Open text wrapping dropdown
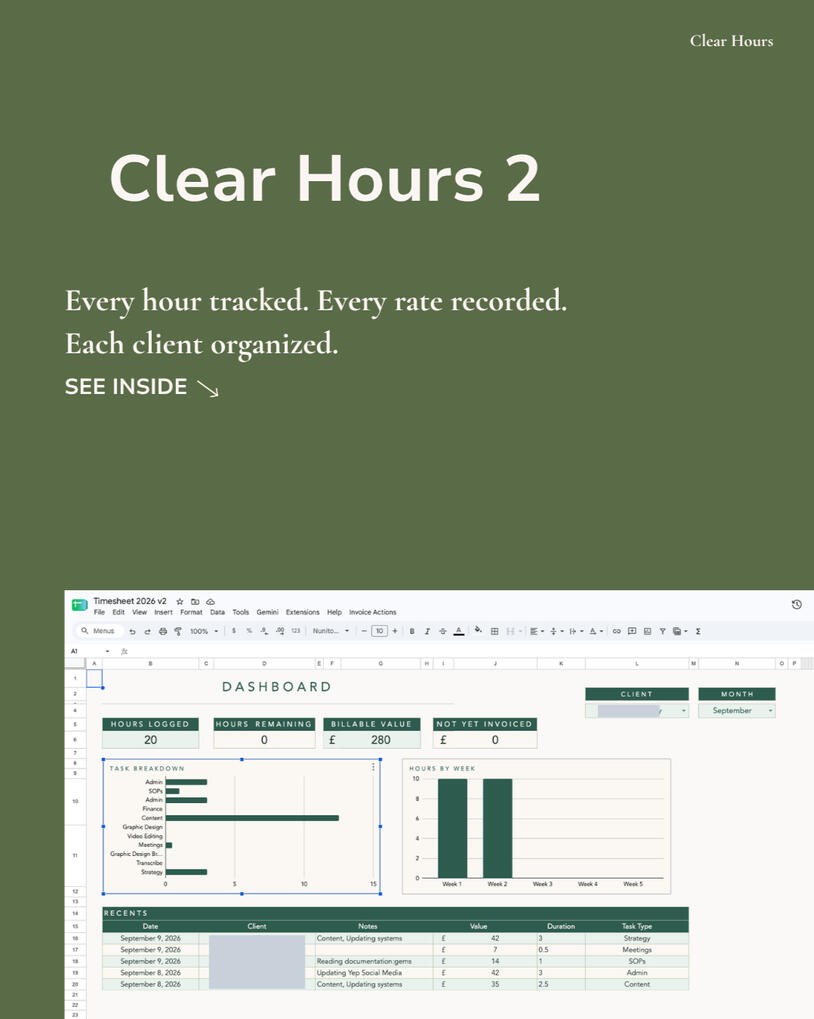This screenshot has width=814, height=1019. coord(576,631)
